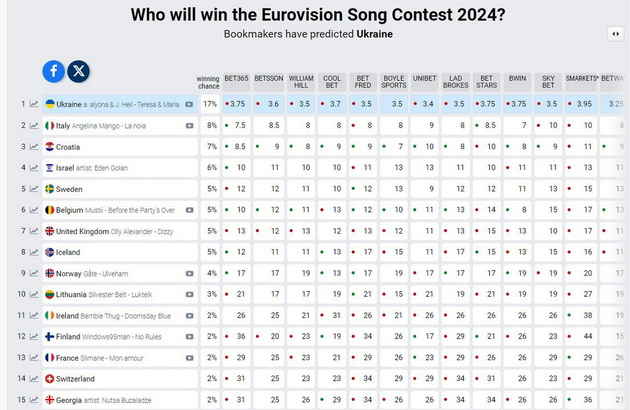Play Finland's No Rules video
The width and height of the screenshot is (630, 410).
pyautogui.click(x=189, y=337)
